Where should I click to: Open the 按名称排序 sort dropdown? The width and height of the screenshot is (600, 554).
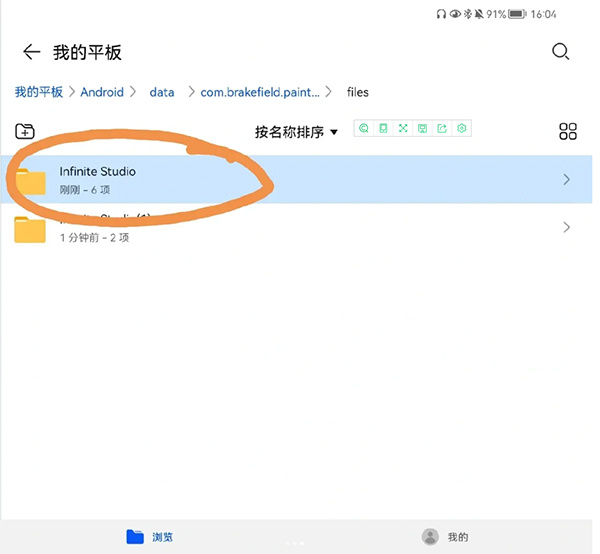pyautogui.click(x=296, y=132)
